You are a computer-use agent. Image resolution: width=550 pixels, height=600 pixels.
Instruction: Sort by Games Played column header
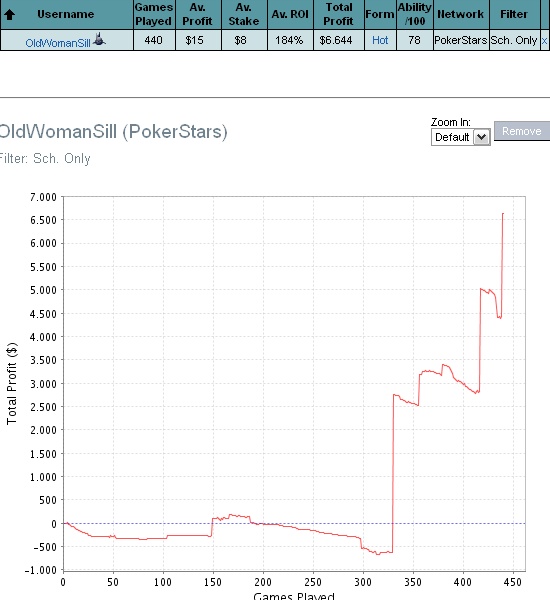click(x=154, y=14)
